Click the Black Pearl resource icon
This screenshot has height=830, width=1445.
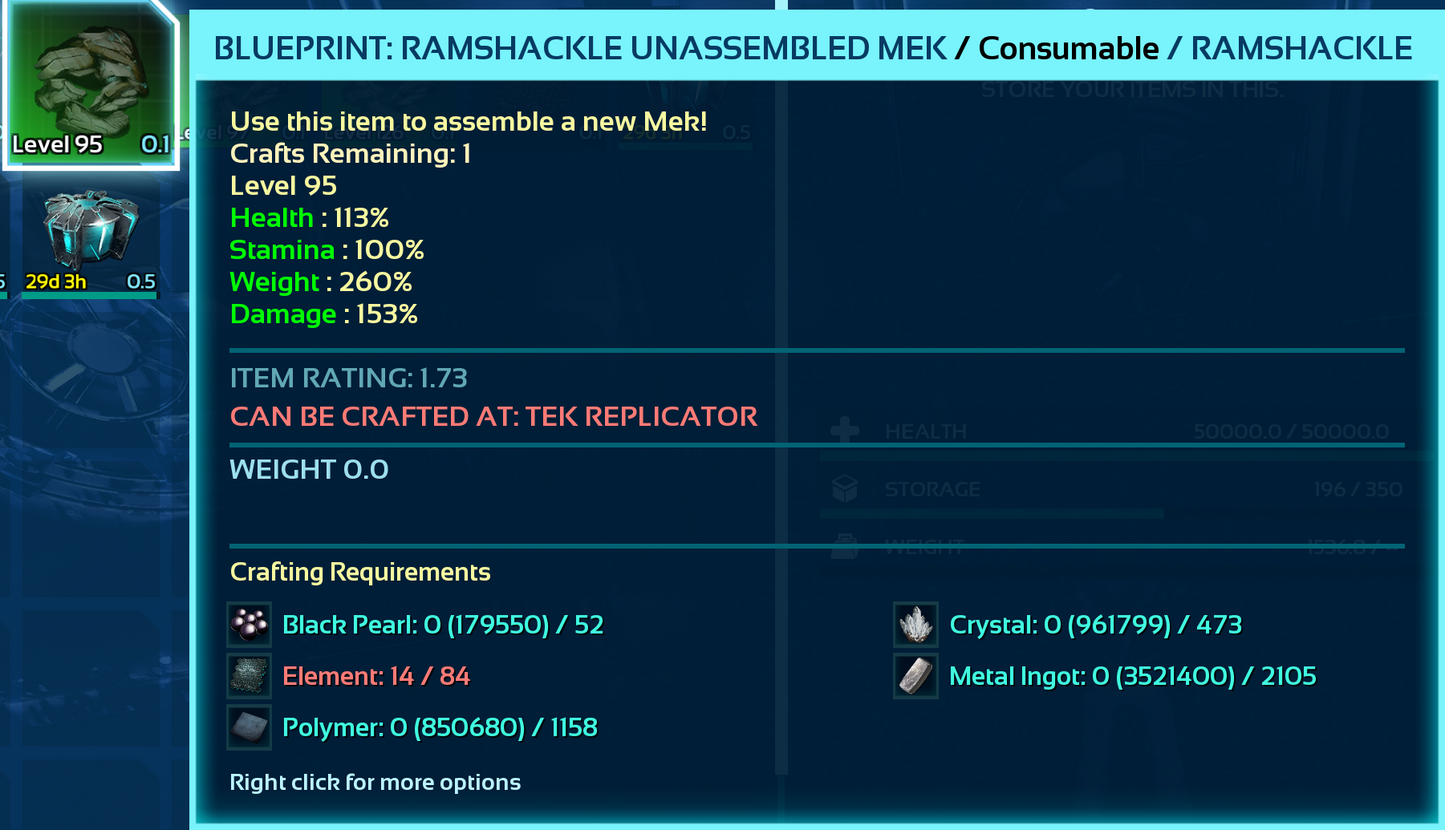(249, 625)
